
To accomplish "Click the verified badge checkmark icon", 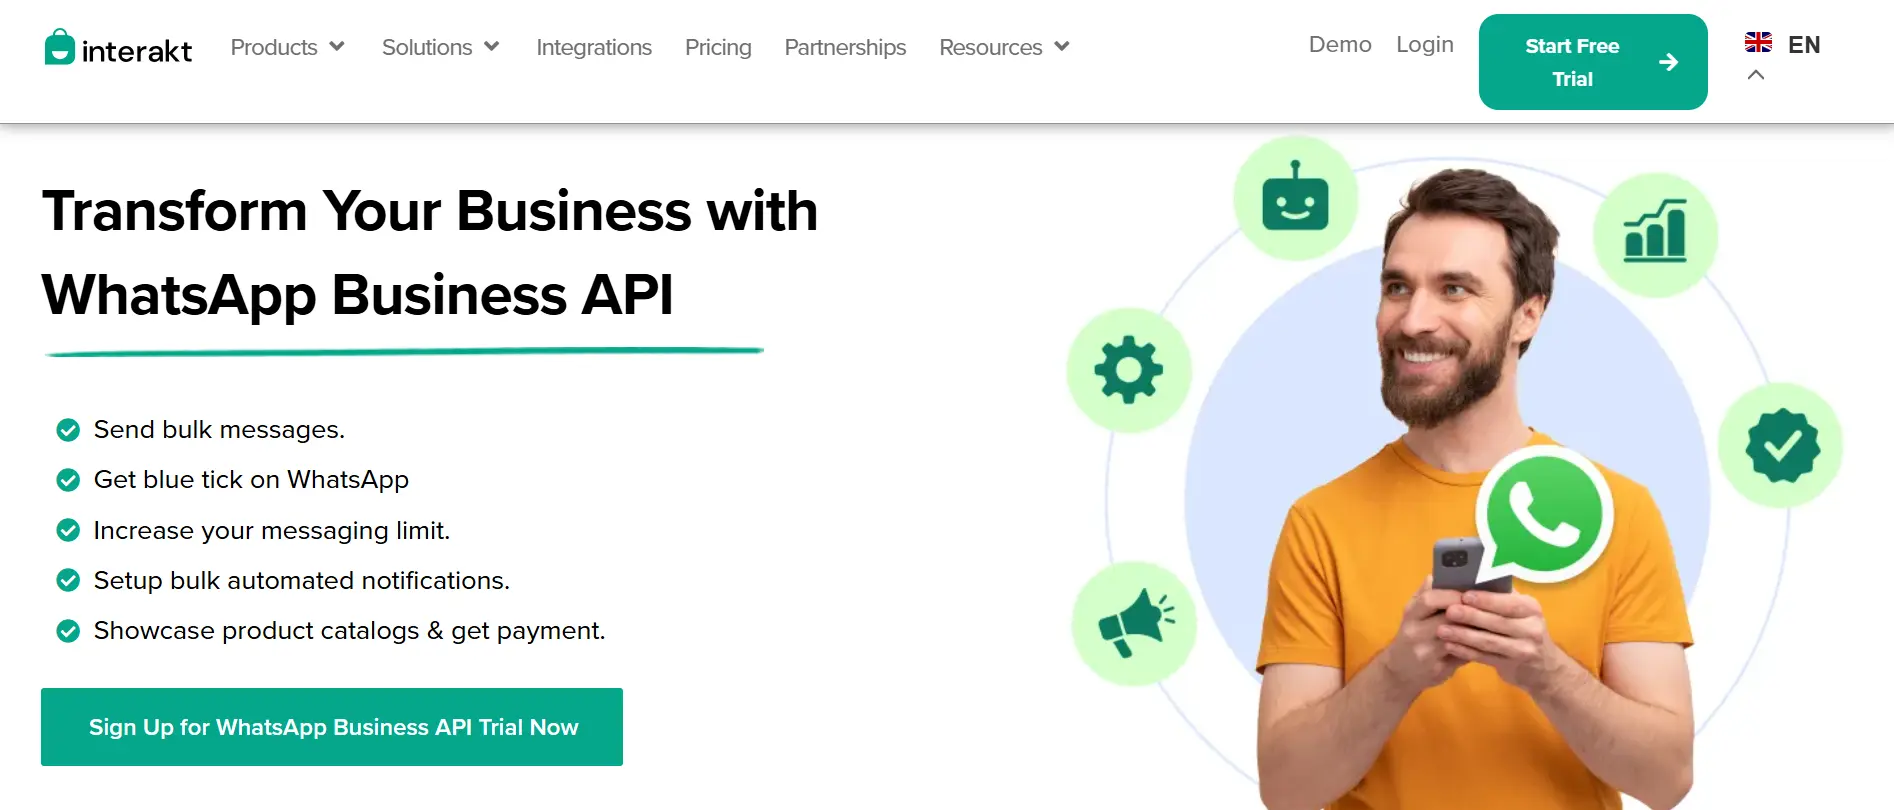I will 1781,446.
